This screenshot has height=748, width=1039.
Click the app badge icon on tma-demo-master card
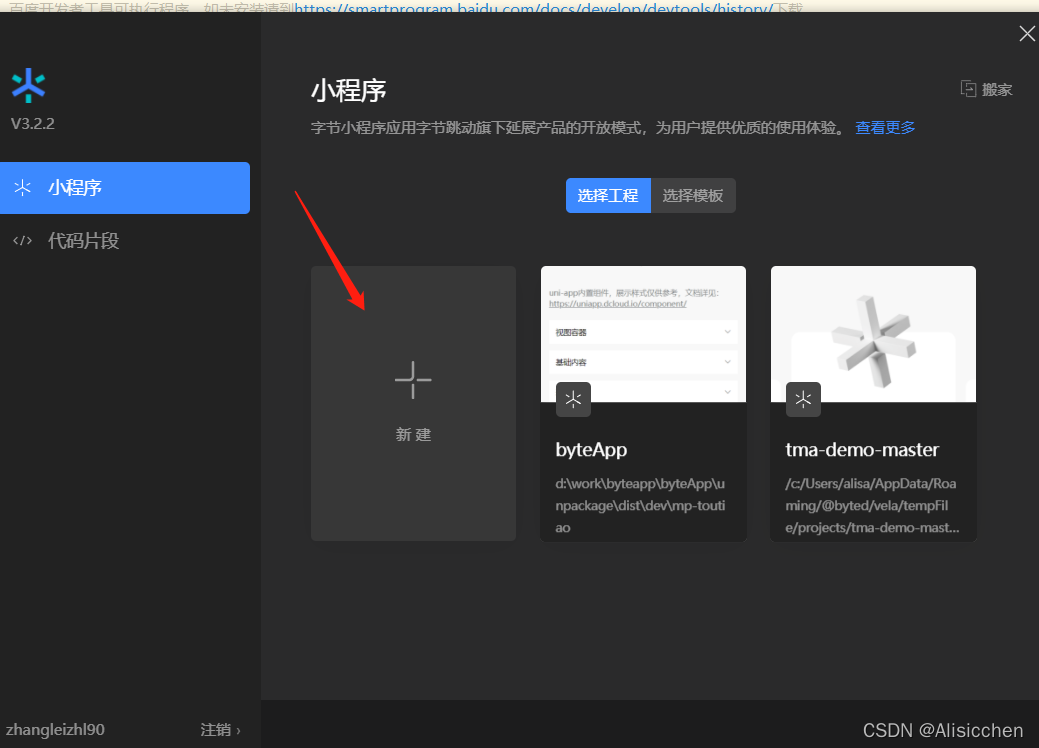[803, 400]
